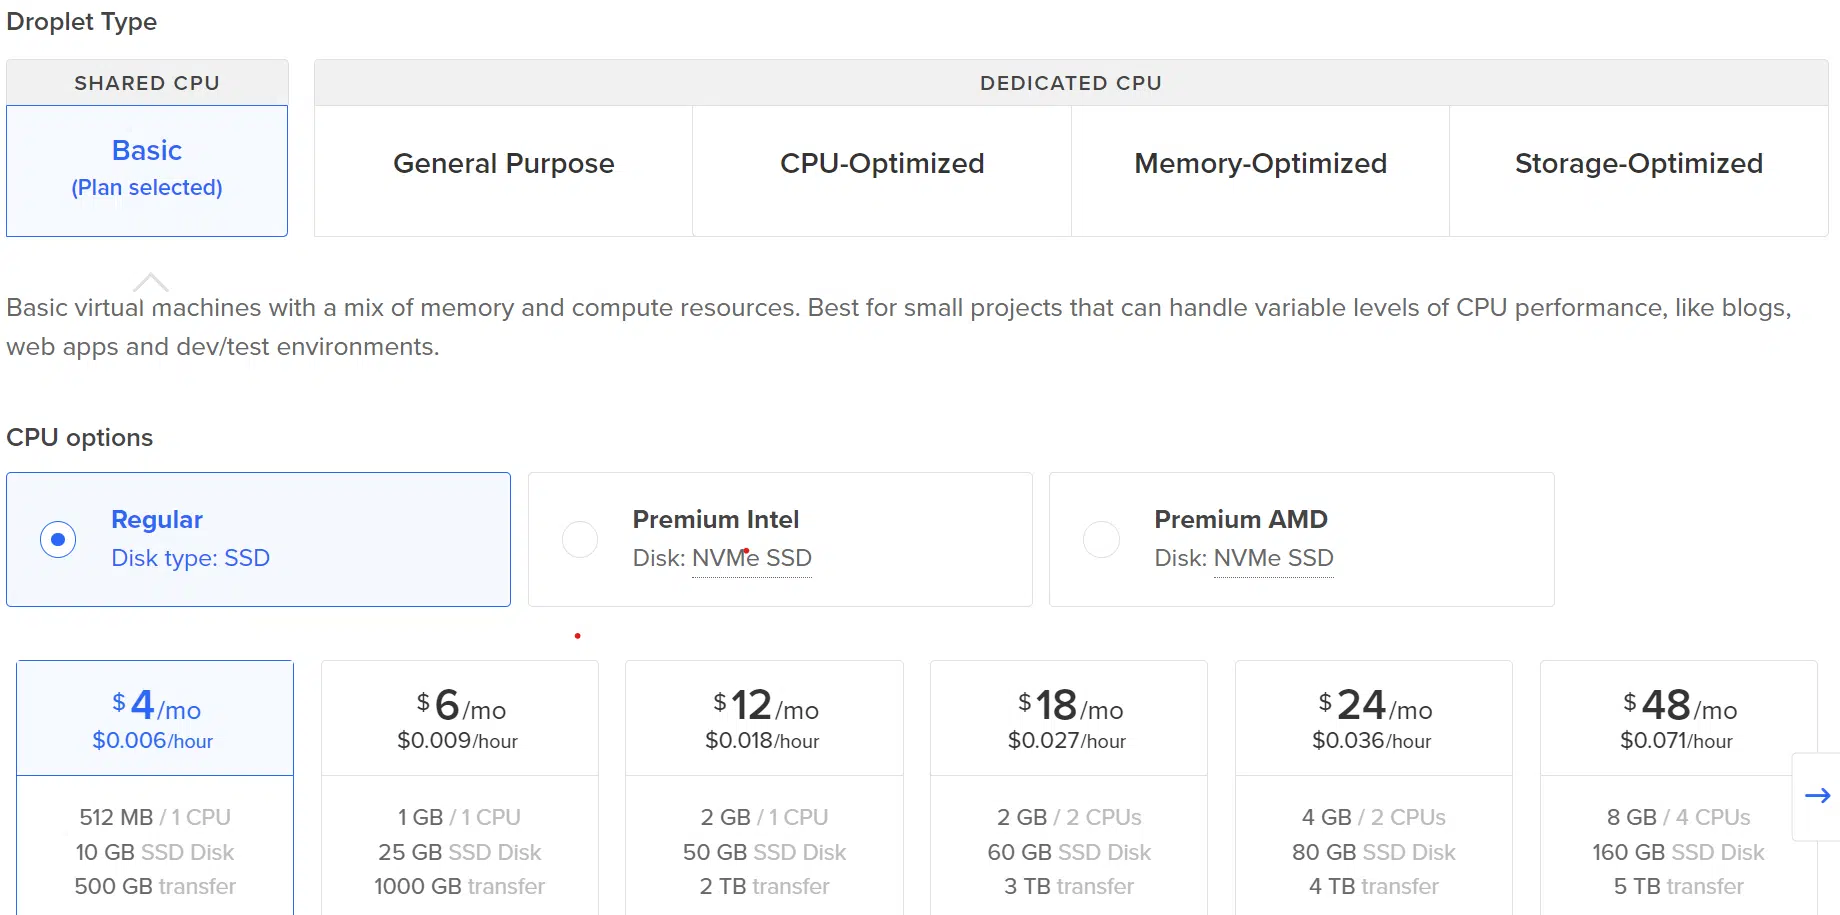
Task: Pick the Memory-Optimized droplet type
Action: 1260,165
